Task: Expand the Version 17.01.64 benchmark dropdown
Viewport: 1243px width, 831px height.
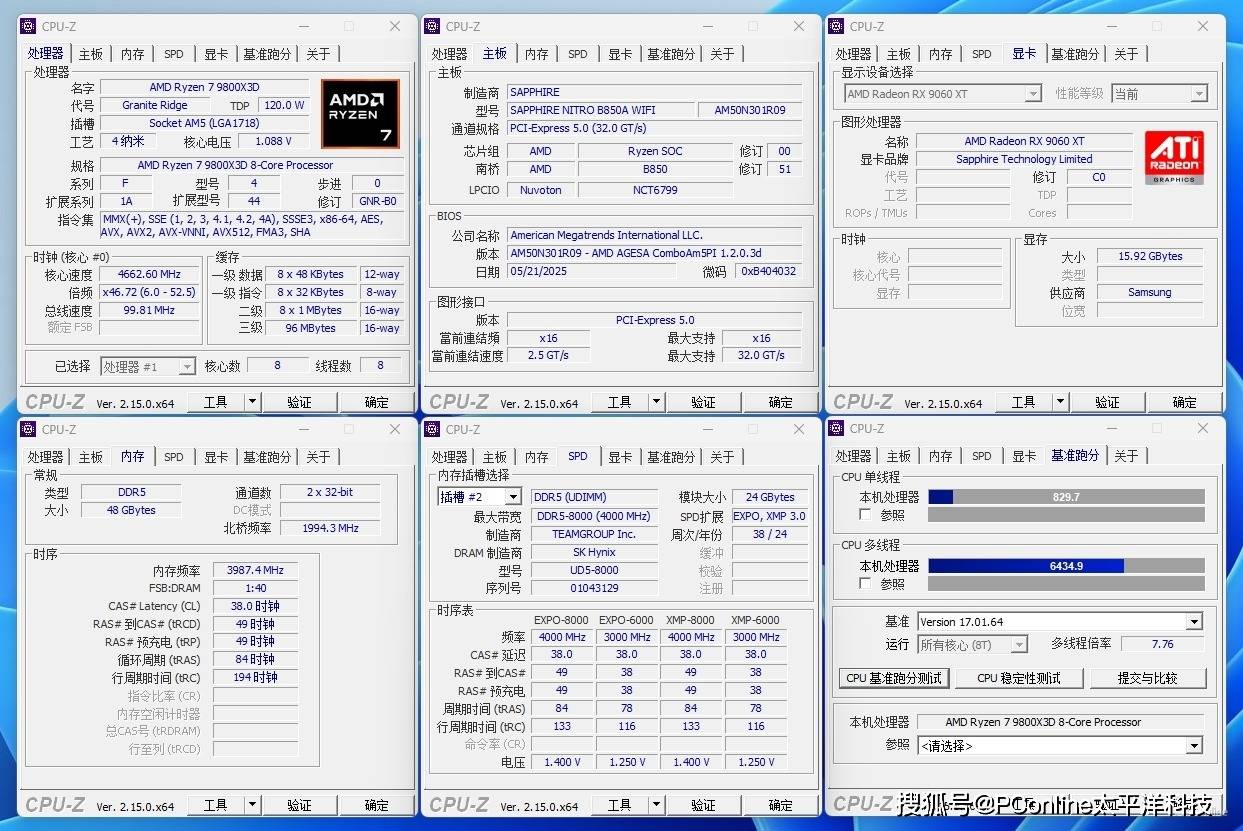Action: click(x=1193, y=622)
